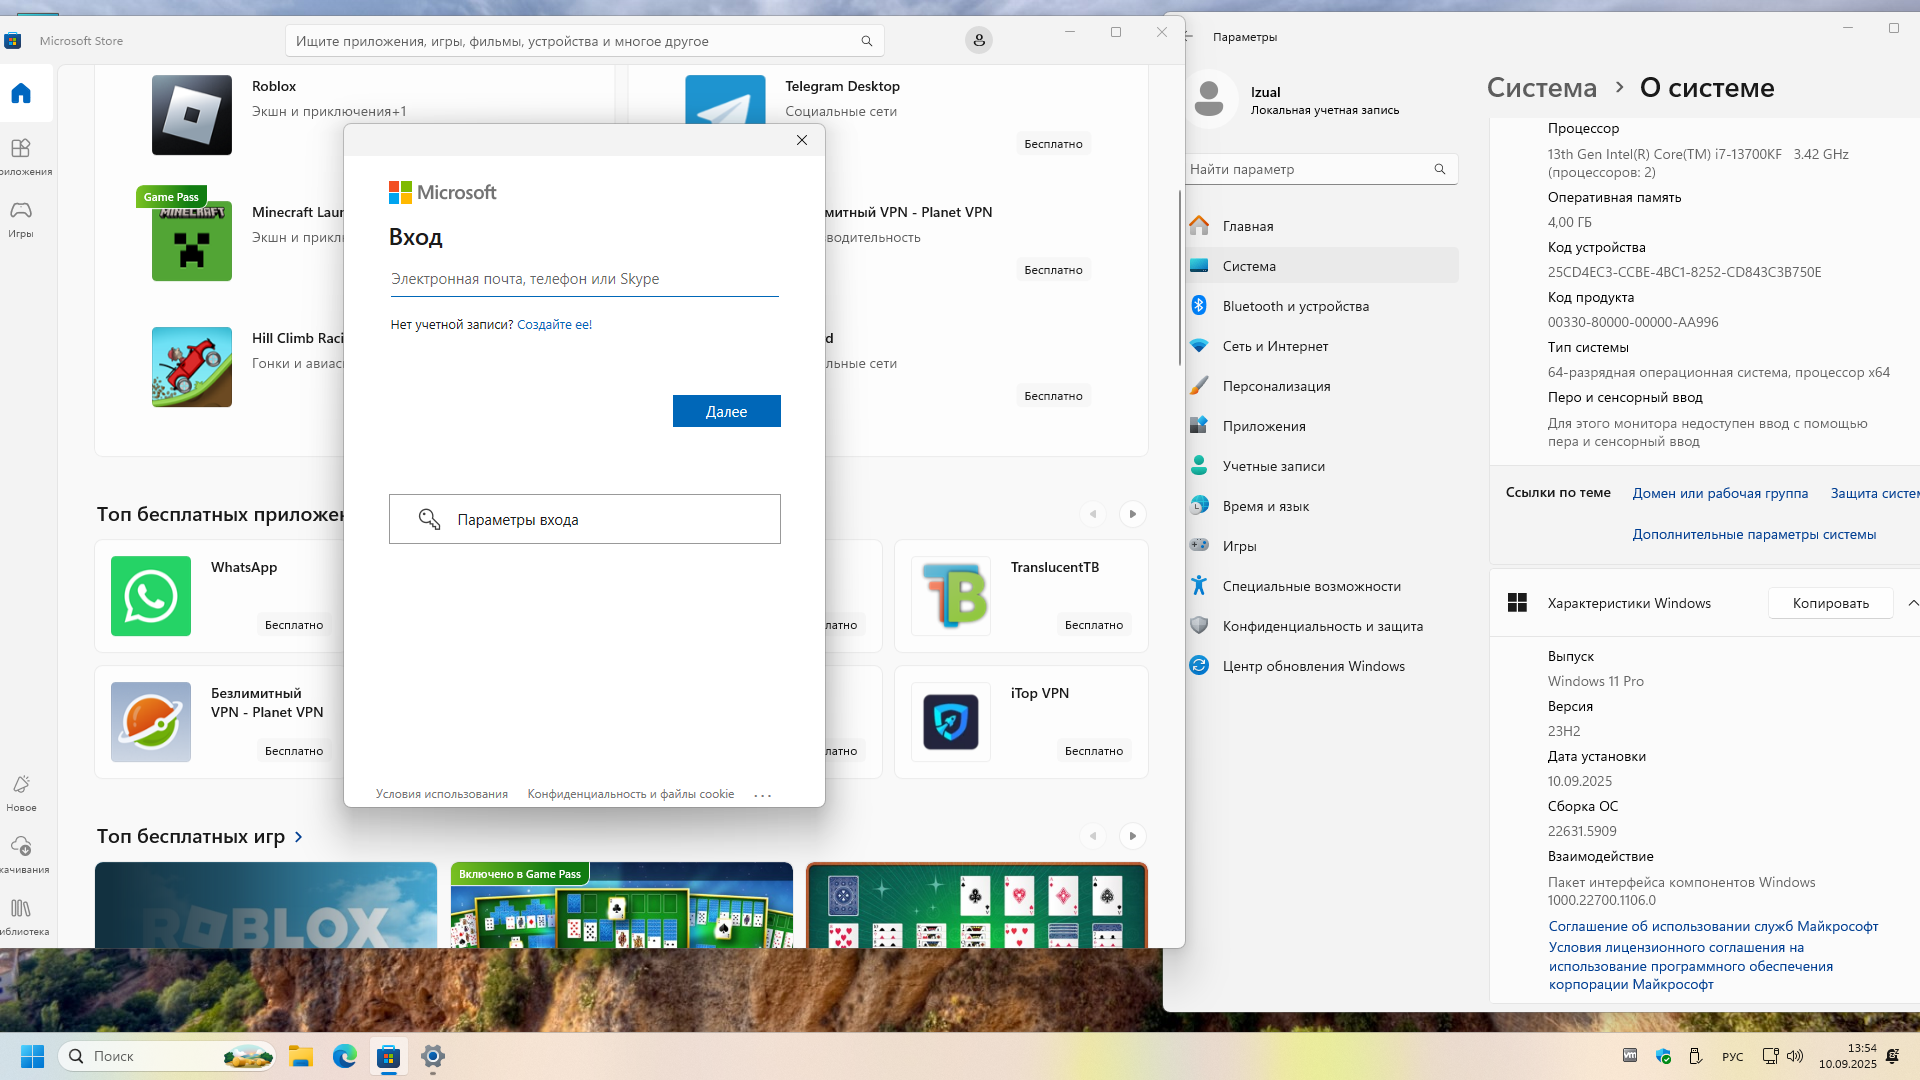Click Бесплатно button for WhatsApp

pyautogui.click(x=294, y=625)
